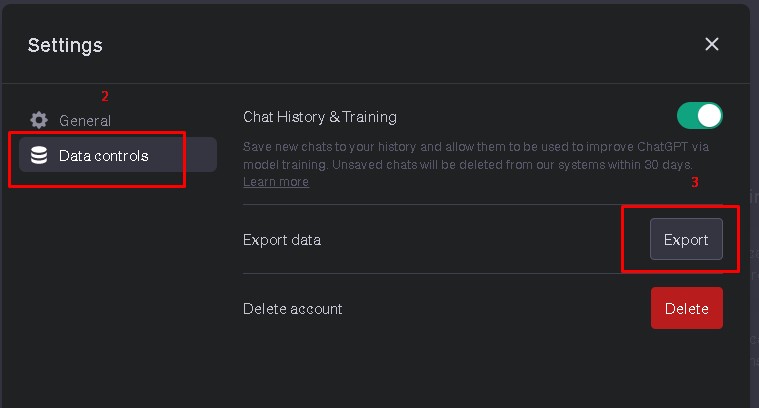The image size is (759, 408).
Task: Disable the Chat History & Training switch
Action: click(699, 116)
